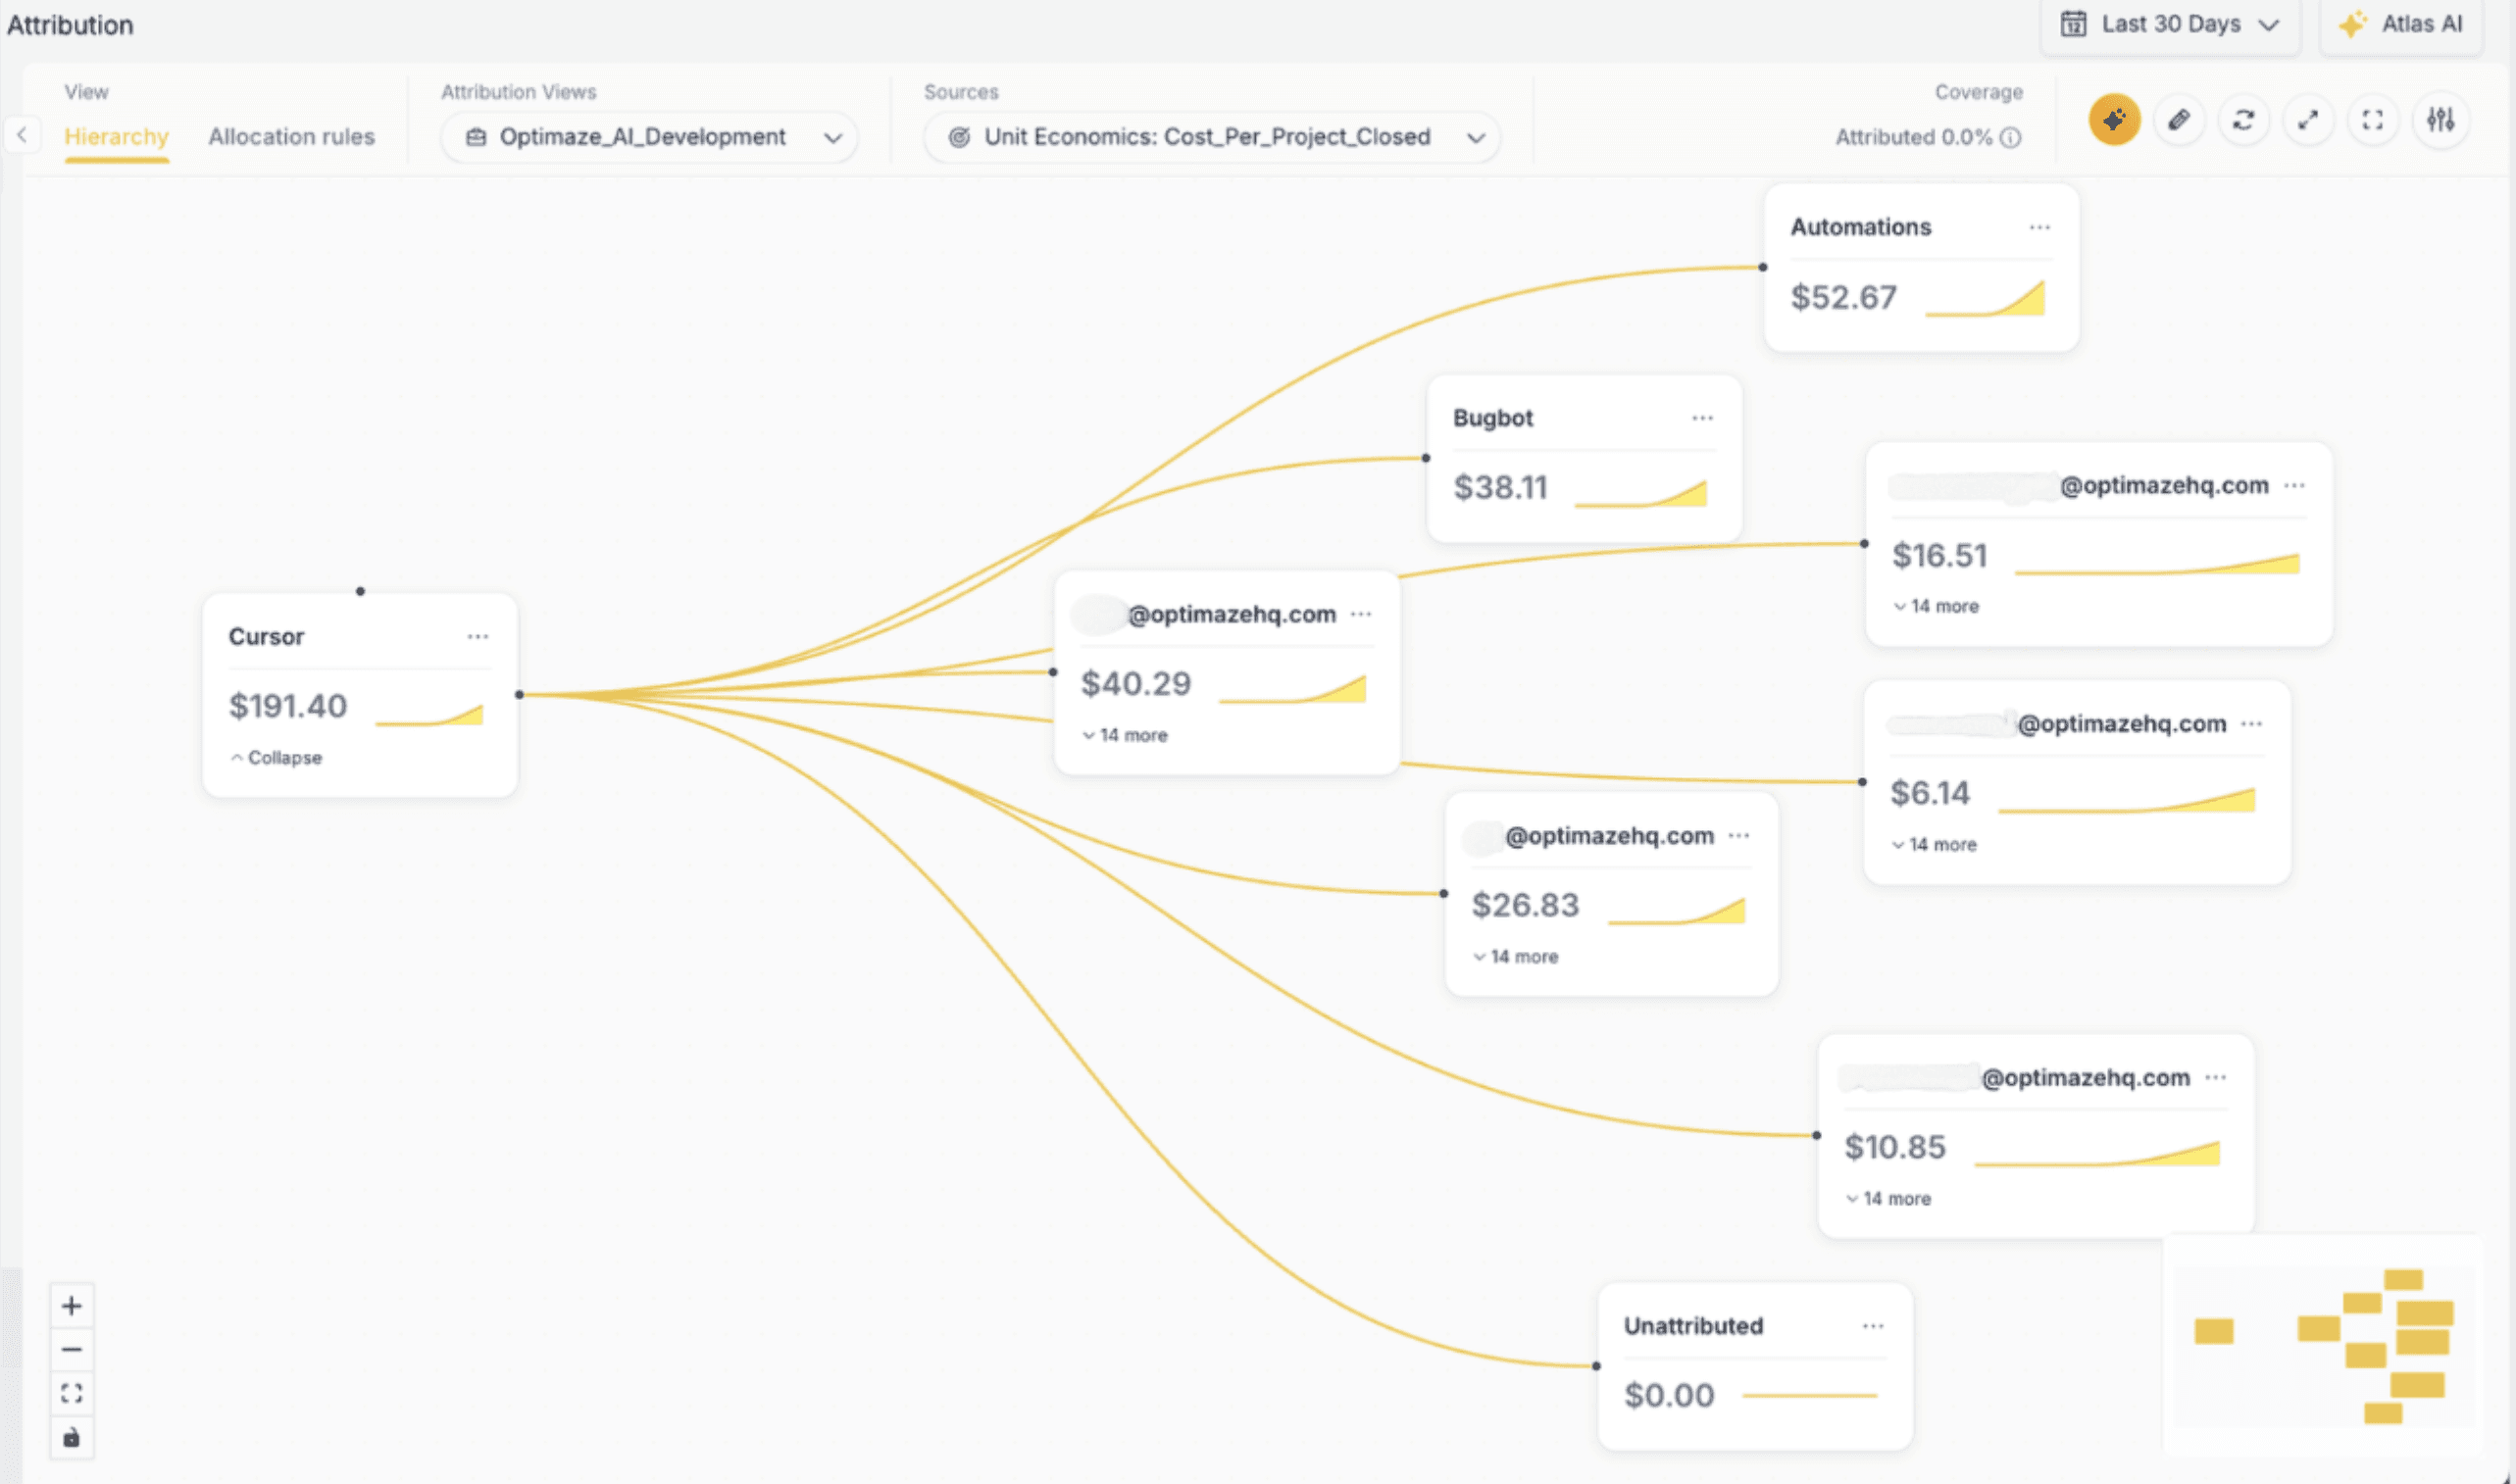This screenshot has height=1484, width=2516.
Task: Click the Cursor $191.40 amount
Action: [288, 706]
